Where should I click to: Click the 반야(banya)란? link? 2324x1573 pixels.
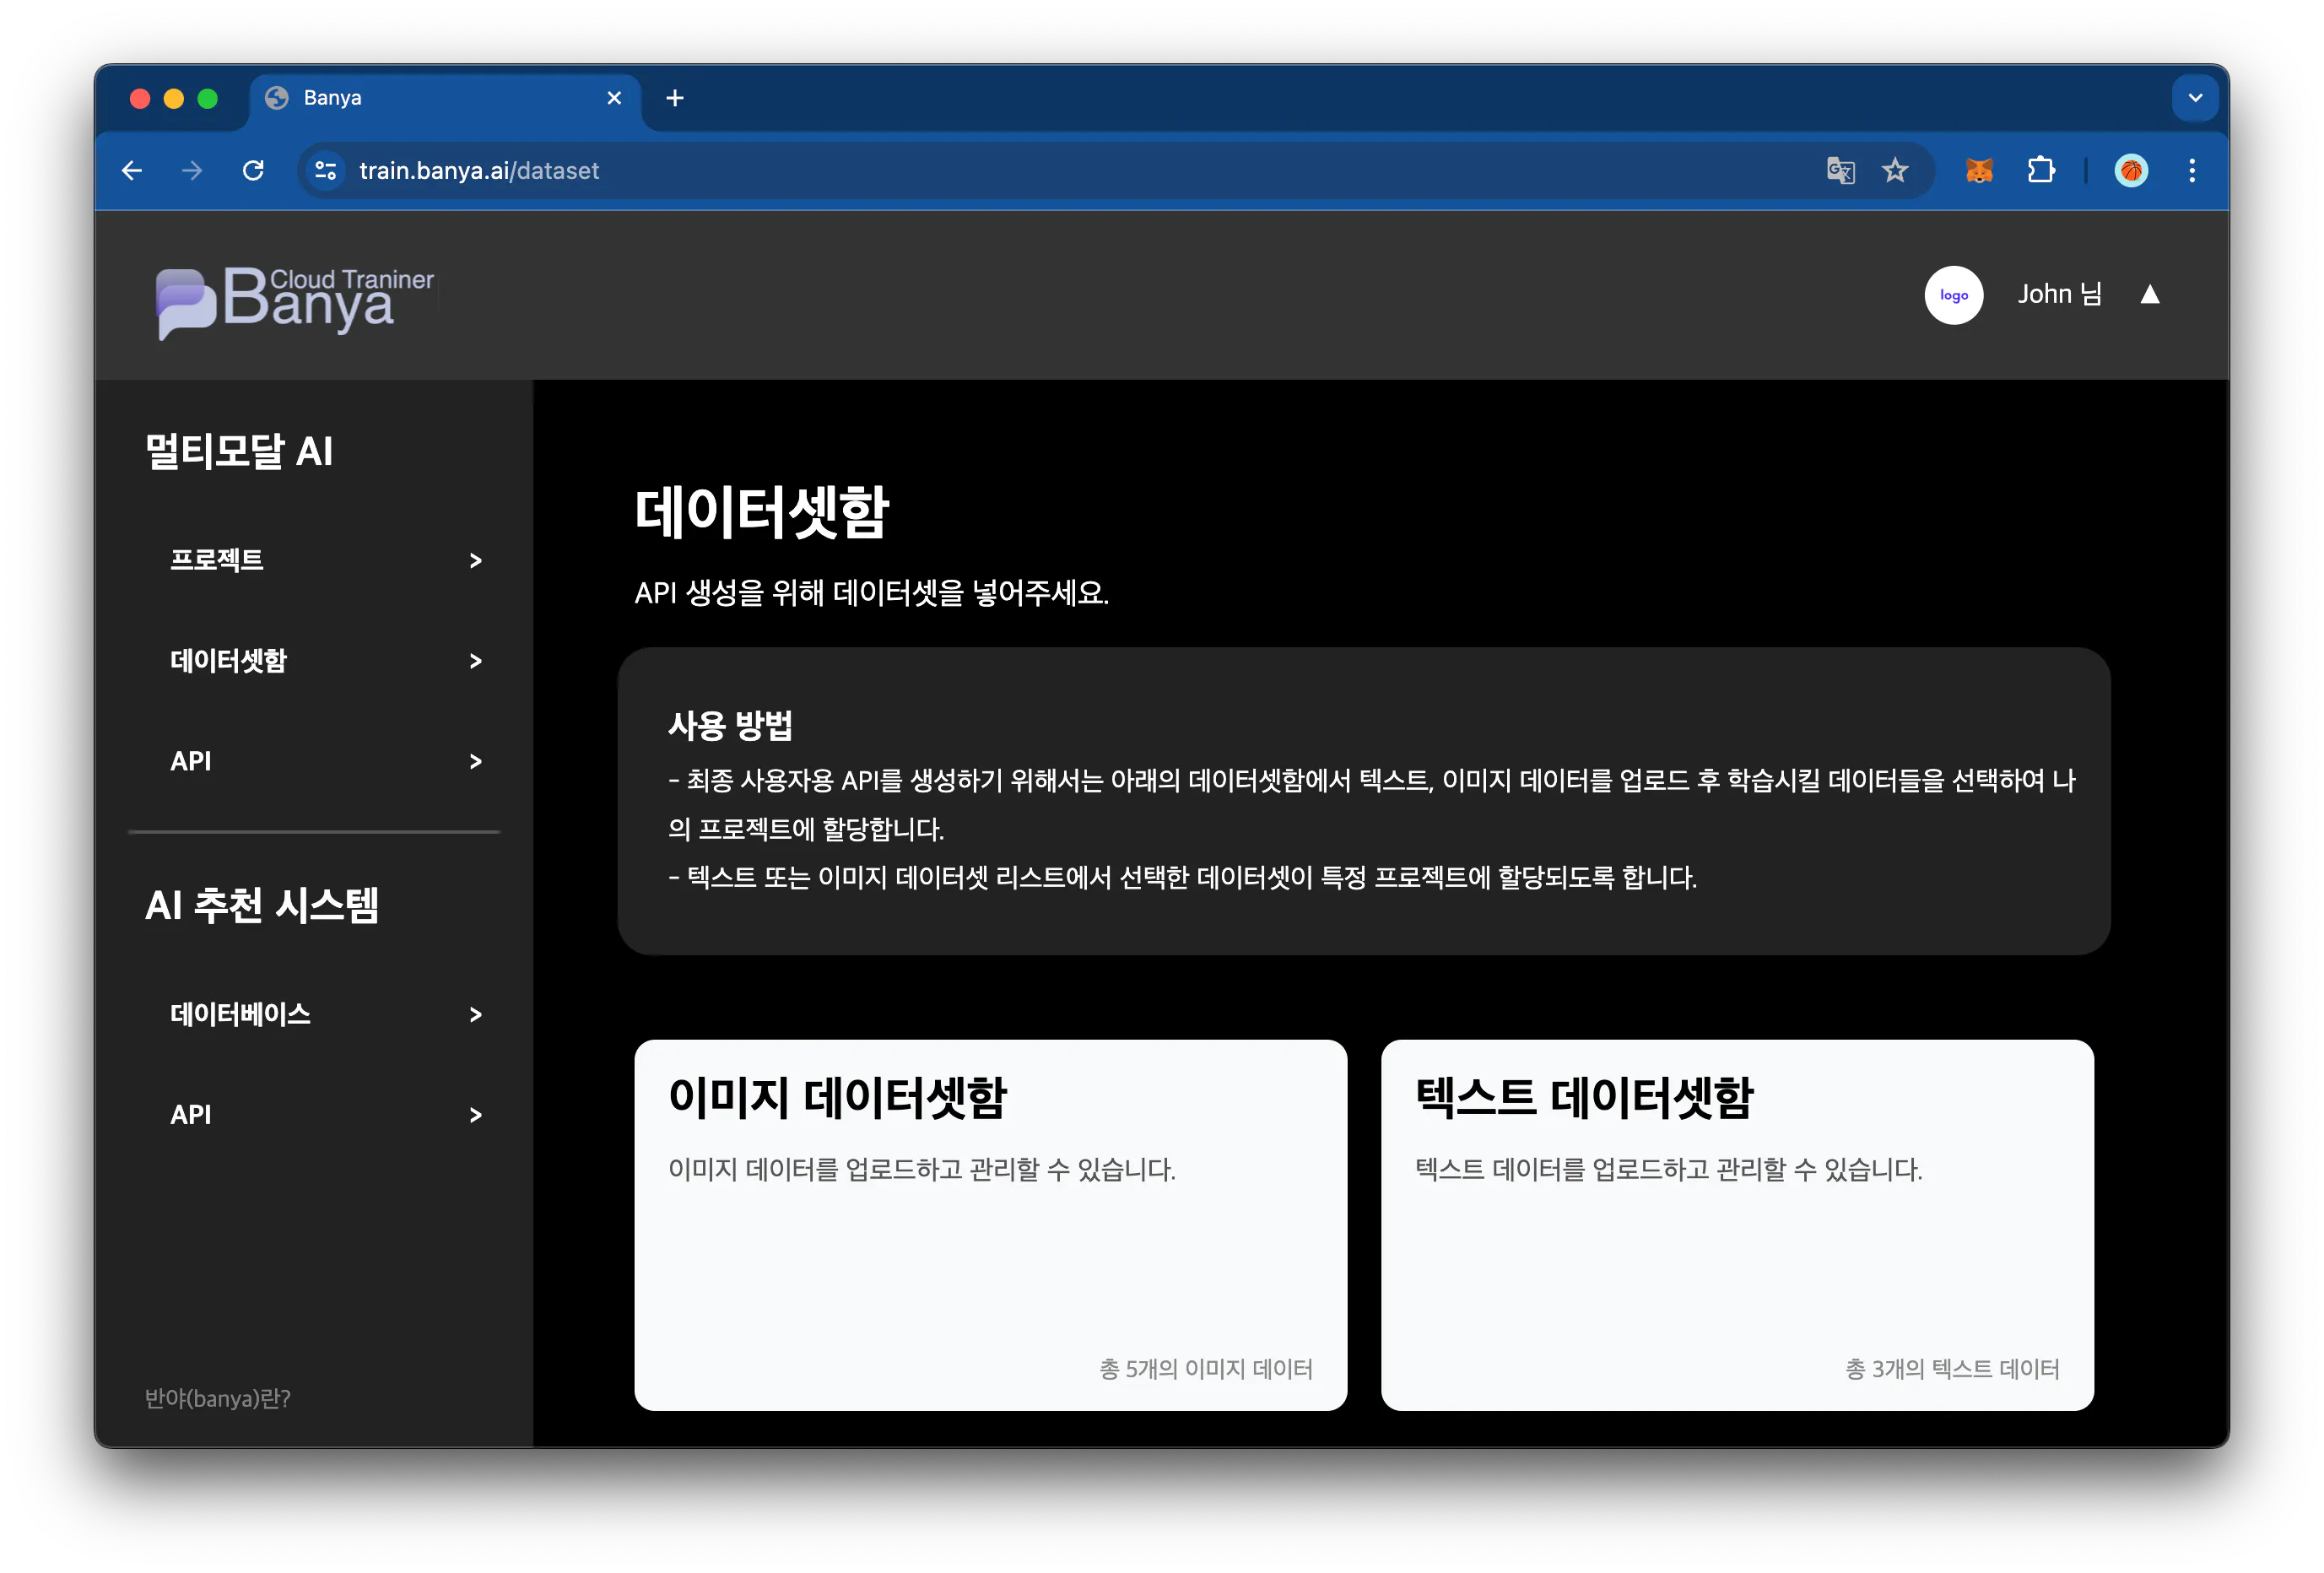[x=218, y=1398]
